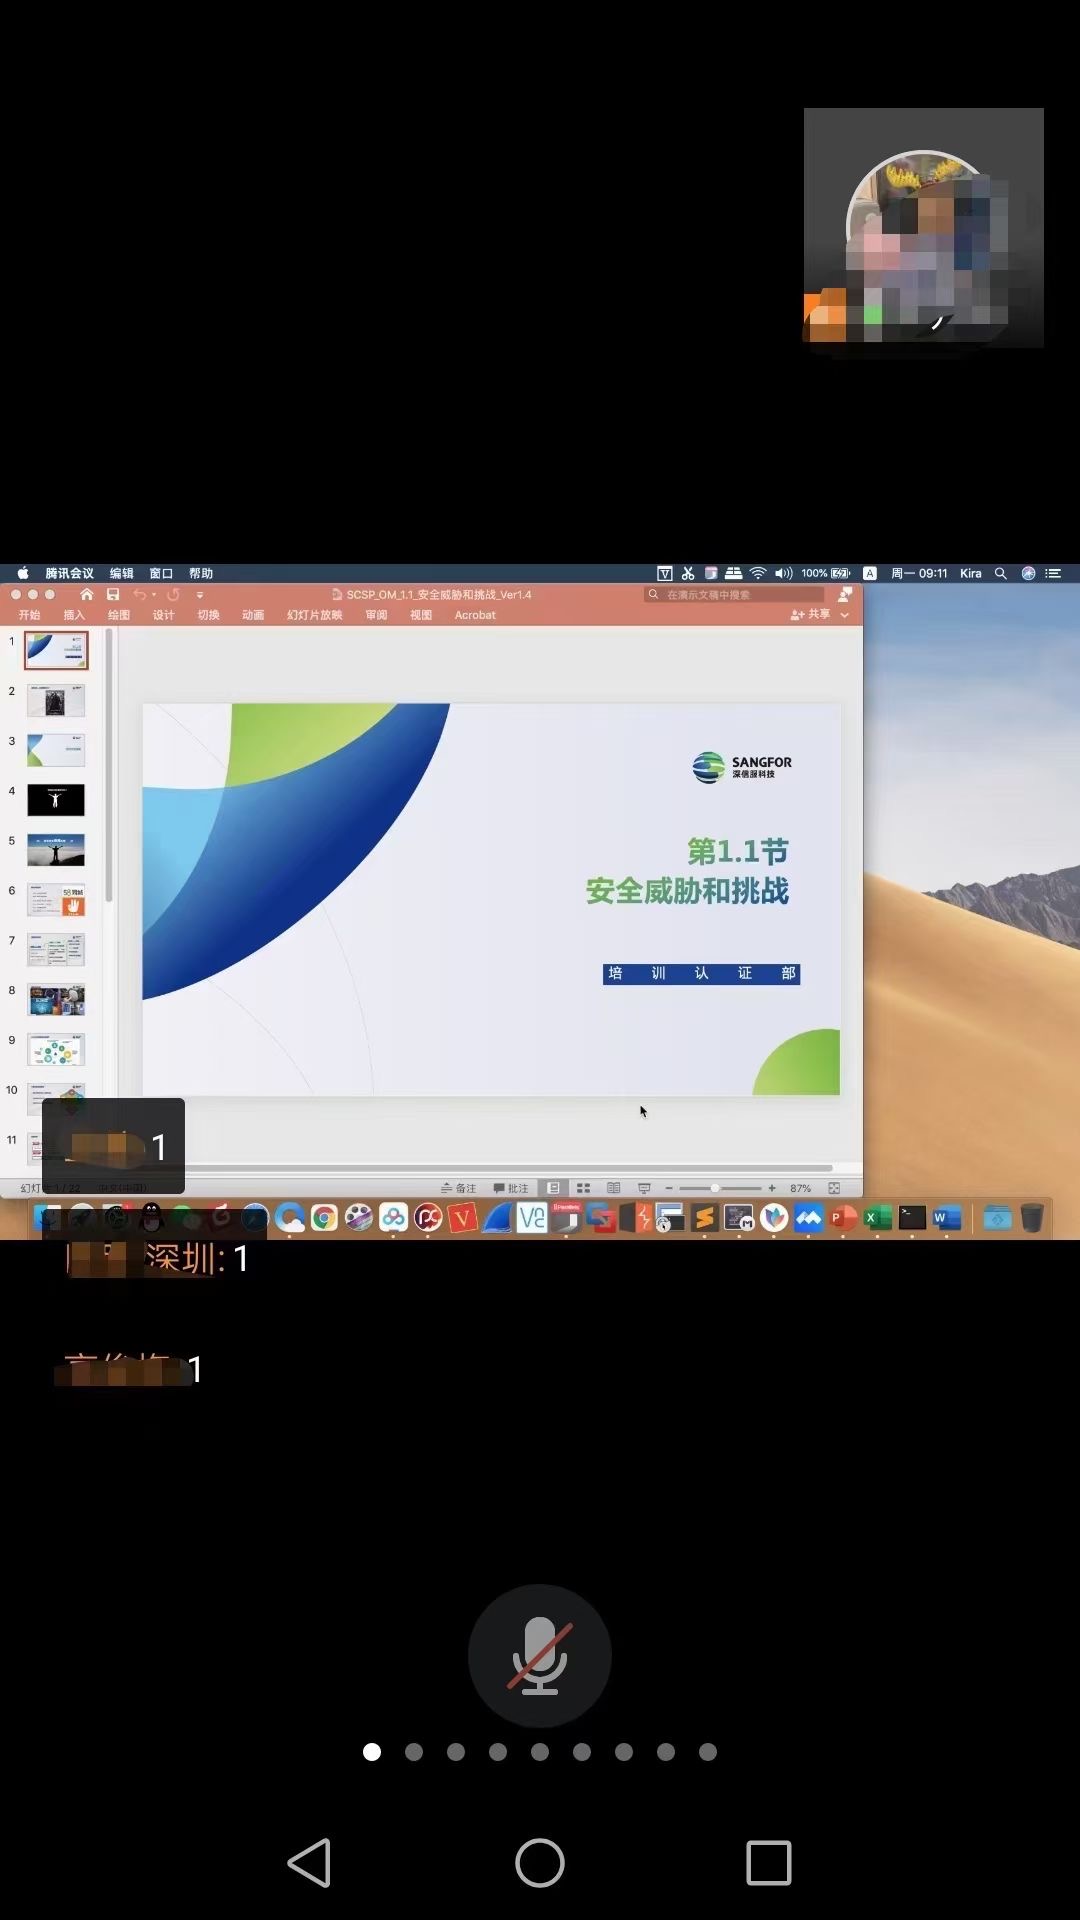Open the Trash in the dock
Screen dimensions: 1080x1920
(x=1032, y=1217)
